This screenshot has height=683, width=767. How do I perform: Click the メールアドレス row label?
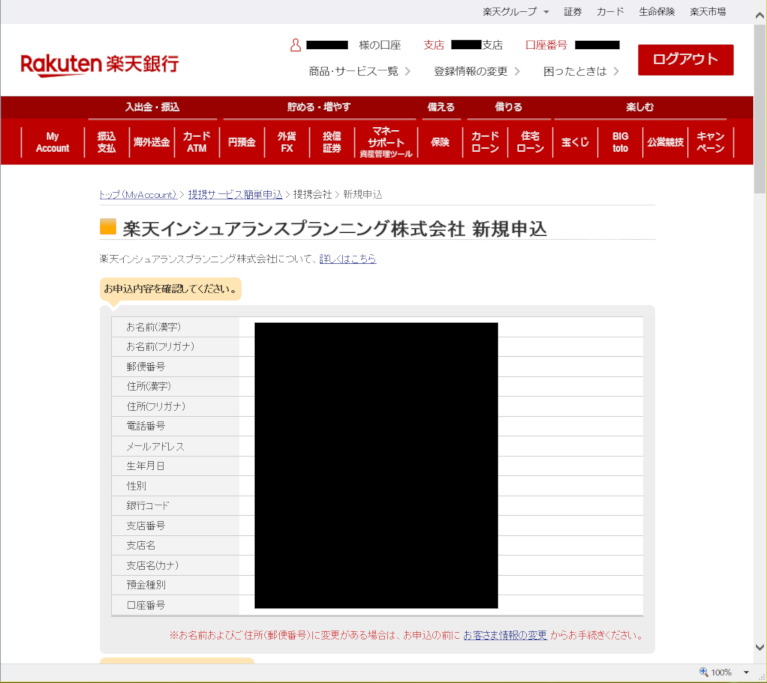click(156, 446)
